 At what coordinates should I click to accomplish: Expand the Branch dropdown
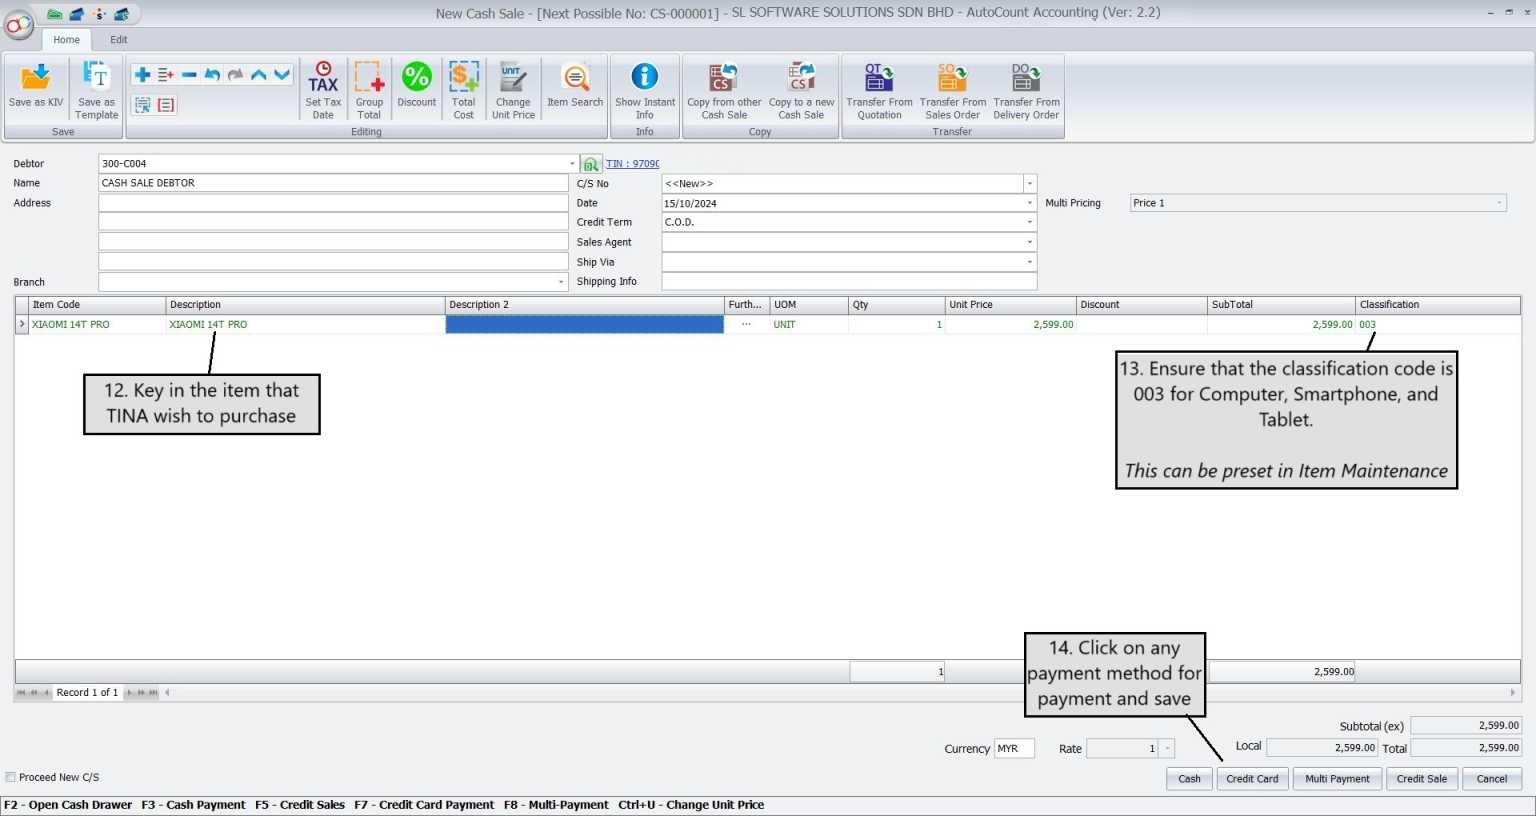(560, 282)
